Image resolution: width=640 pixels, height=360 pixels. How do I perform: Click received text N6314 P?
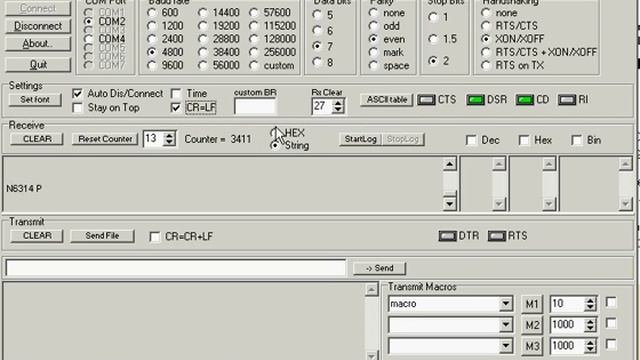[x=24, y=189]
